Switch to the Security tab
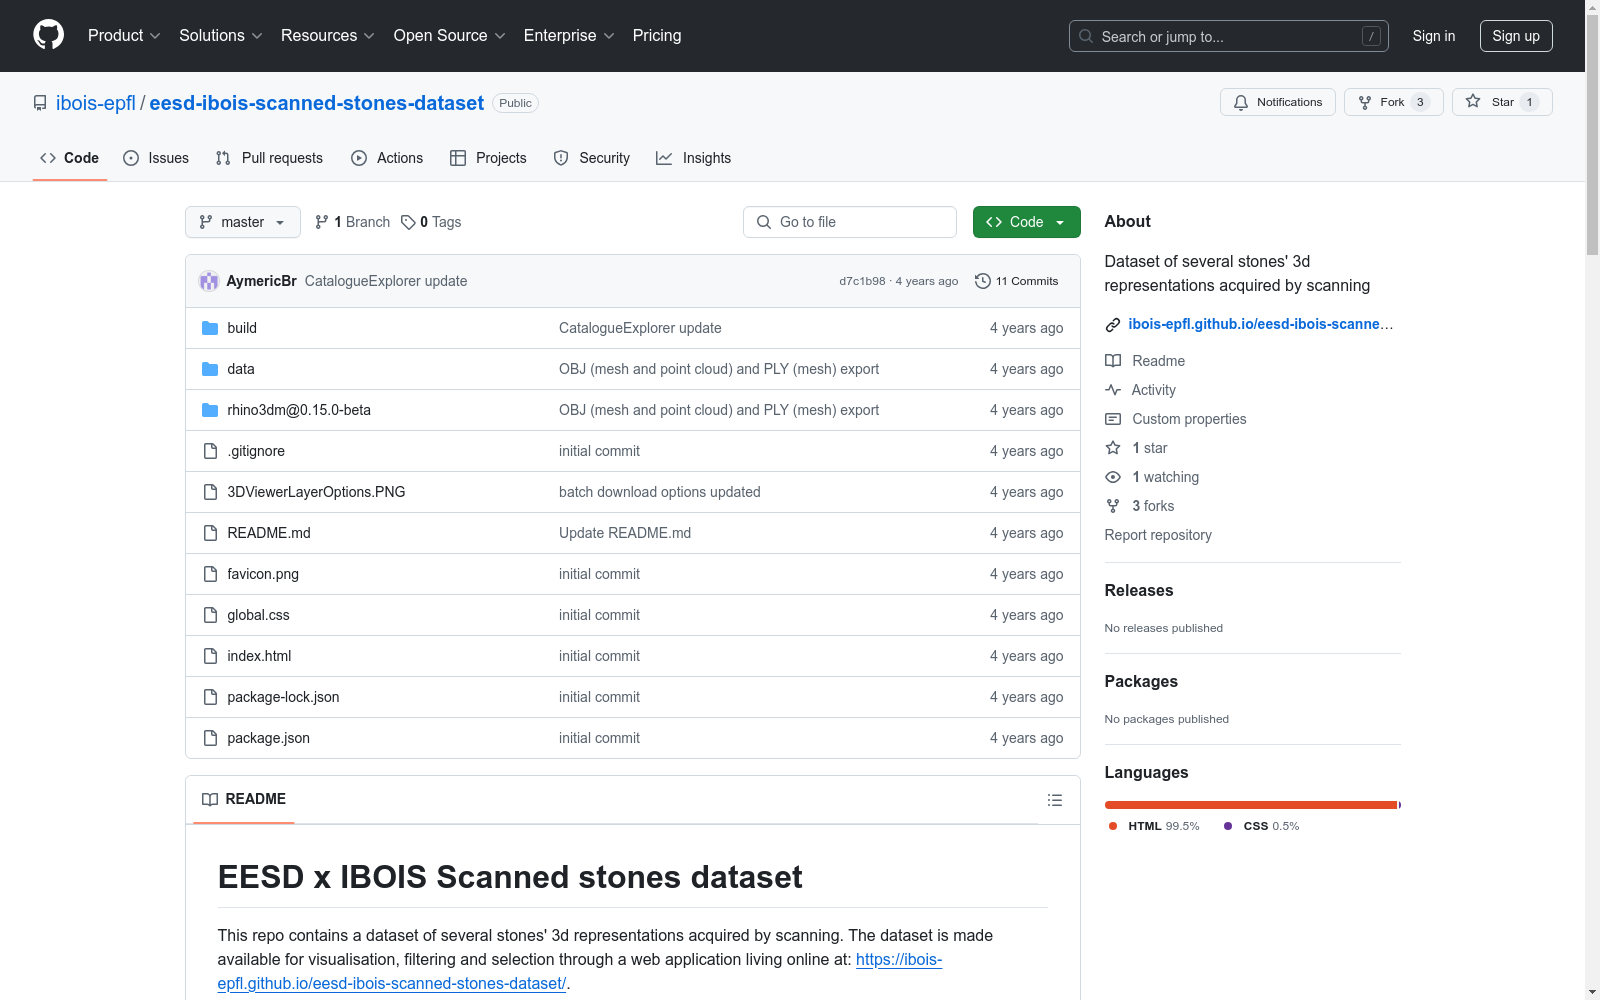Image resolution: width=1600 pixels, height=1000 pixels. pos(592,158)
